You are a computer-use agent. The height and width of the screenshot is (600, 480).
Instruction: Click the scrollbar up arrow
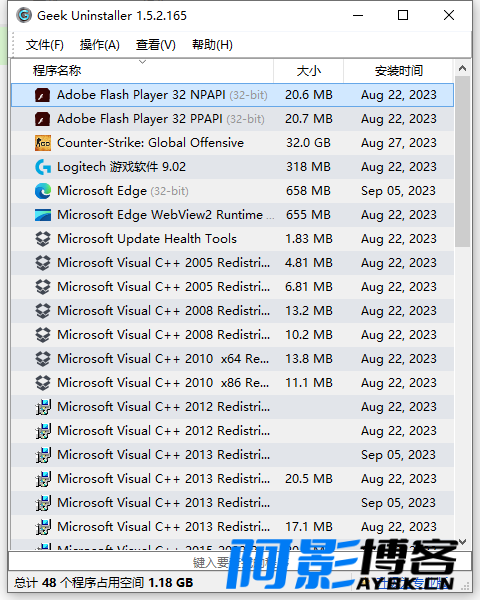tap(462, 68)
